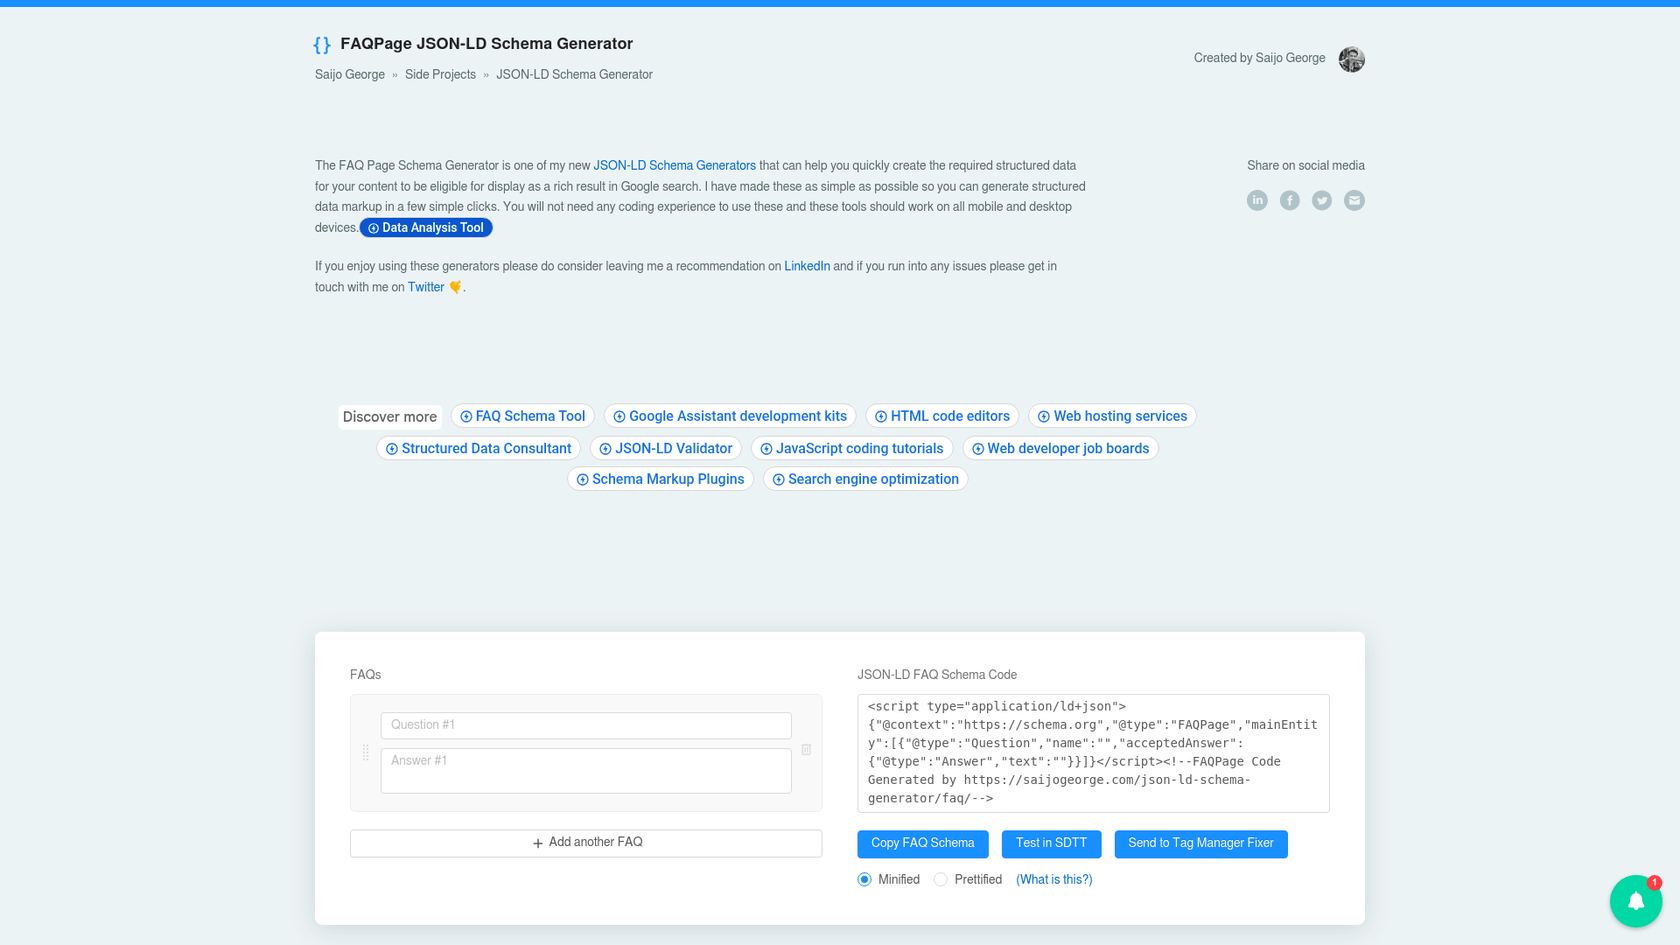Screen dimensions: 1680x945
Task: Open the FAQ Schema Tool tag
Action: point(522,416)
